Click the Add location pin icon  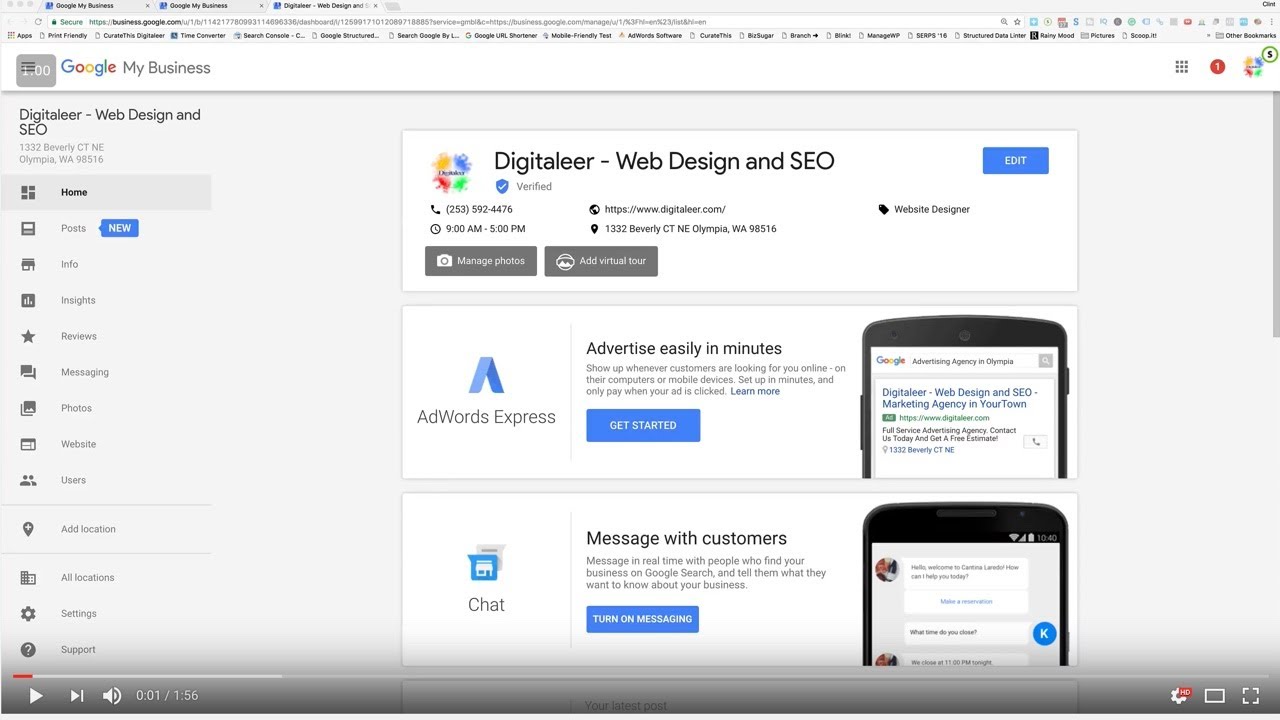[28, 529]
